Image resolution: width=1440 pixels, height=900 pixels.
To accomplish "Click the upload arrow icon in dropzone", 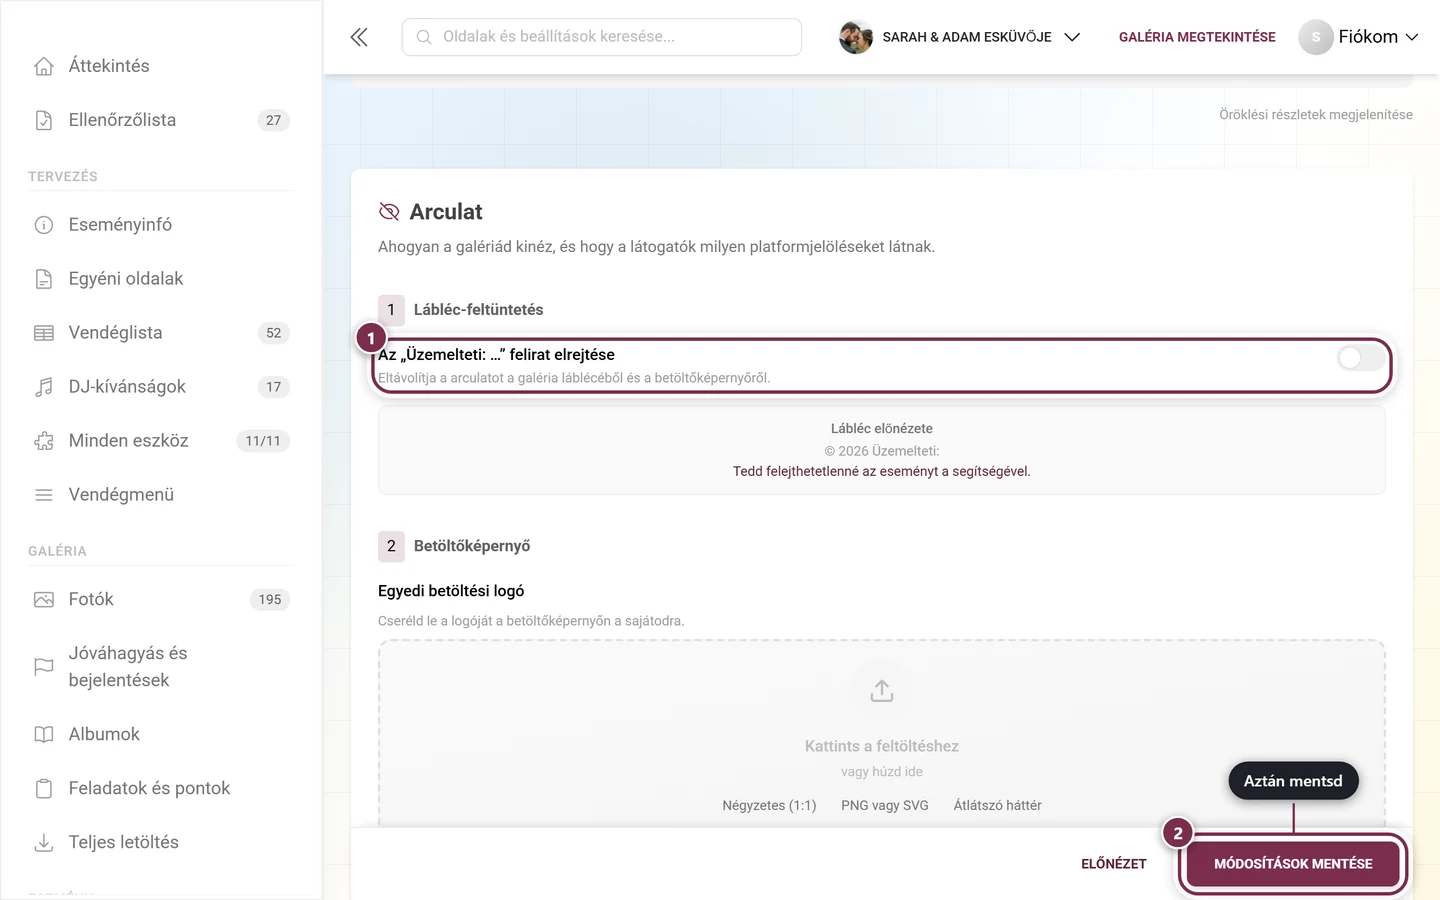I will [882, 691].
